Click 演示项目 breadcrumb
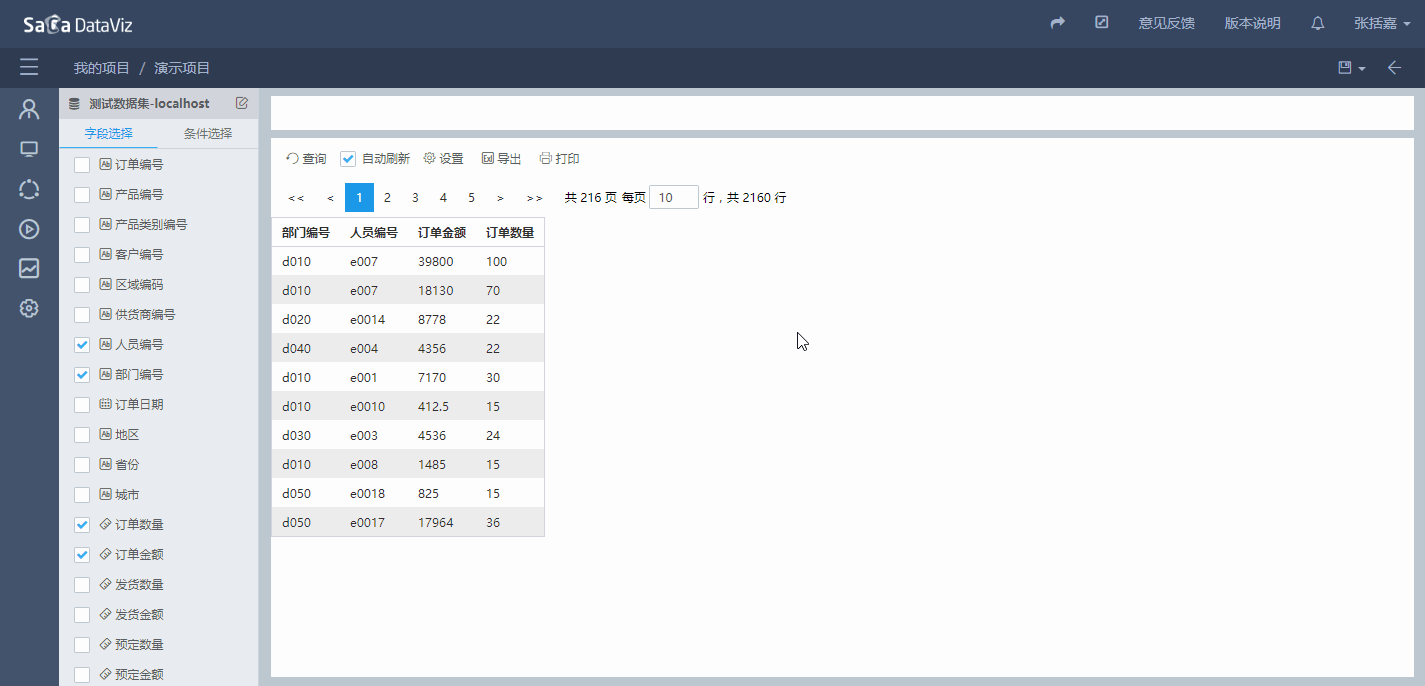The image size is (1425, 686). (x=182, y=68)
